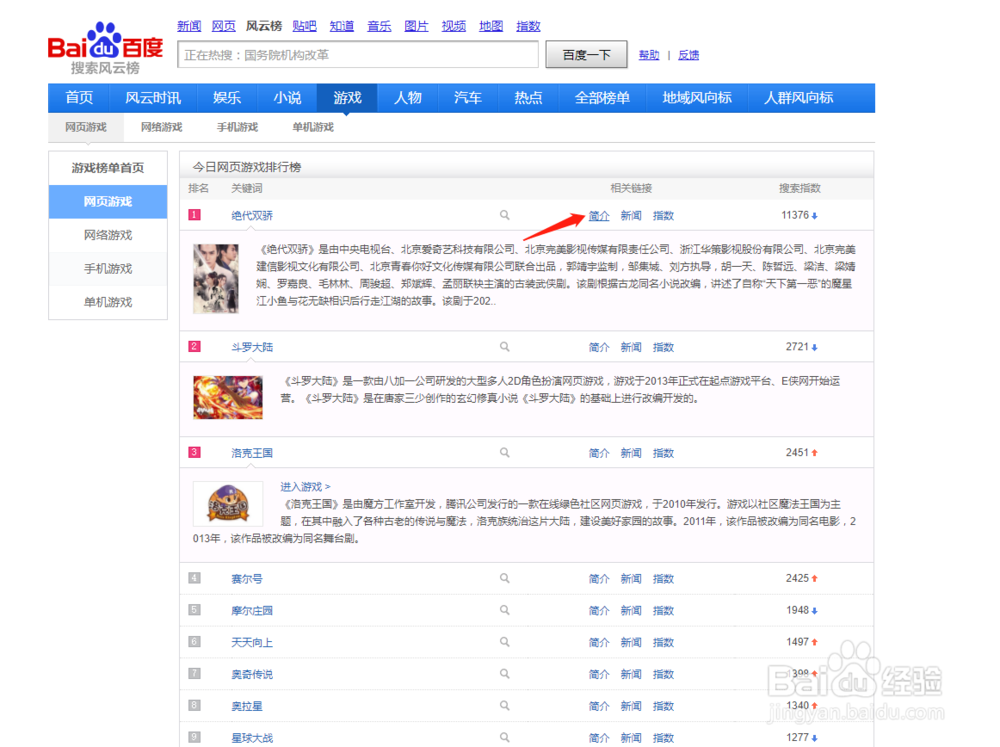Open 简介 link for 奥拉星

pyautogui.click(x=599, y=706)
